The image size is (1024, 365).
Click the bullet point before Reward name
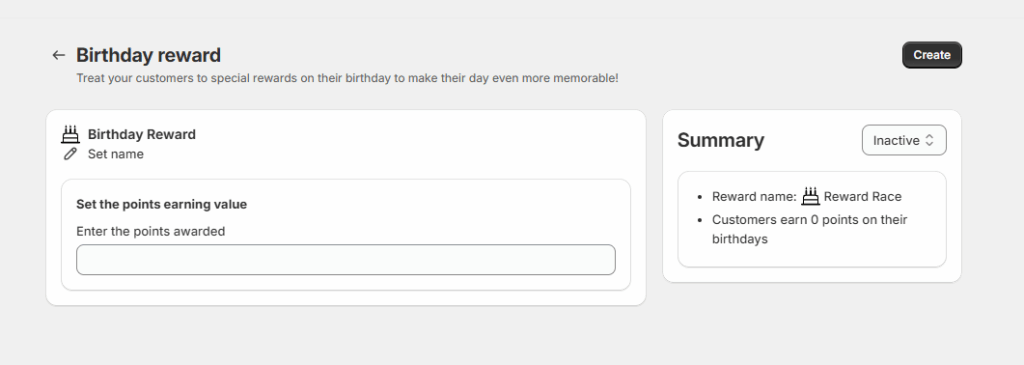[700, 197]
